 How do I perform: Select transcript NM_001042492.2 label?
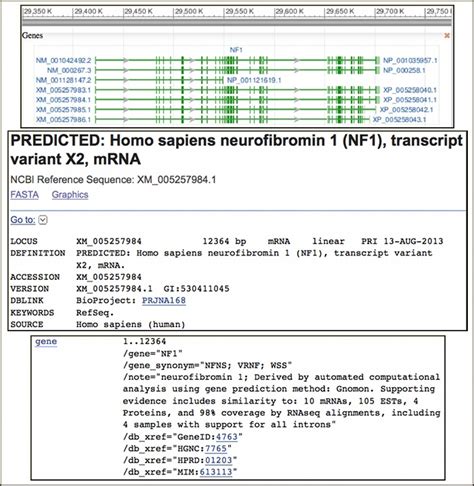tap(63, 61)
